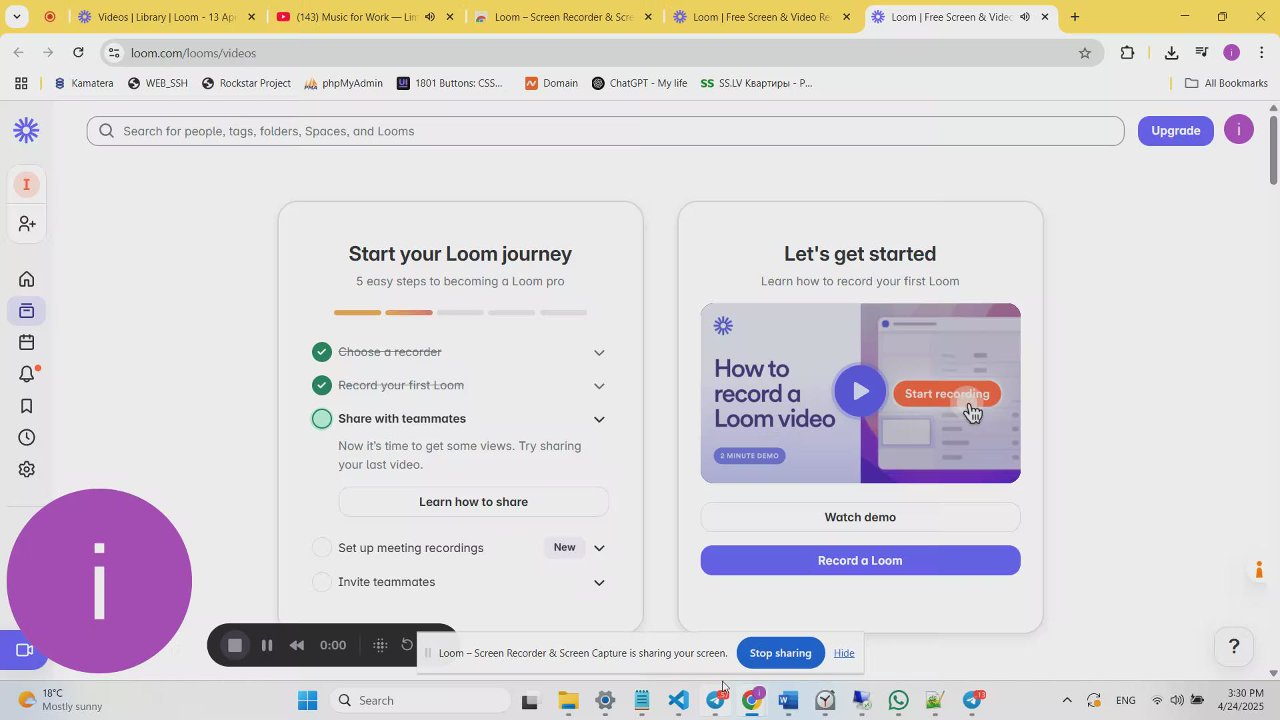The height and width of the screenshot is (720, 1280).
Task: Open Chrome three-dot menu
Action: 1262,53
